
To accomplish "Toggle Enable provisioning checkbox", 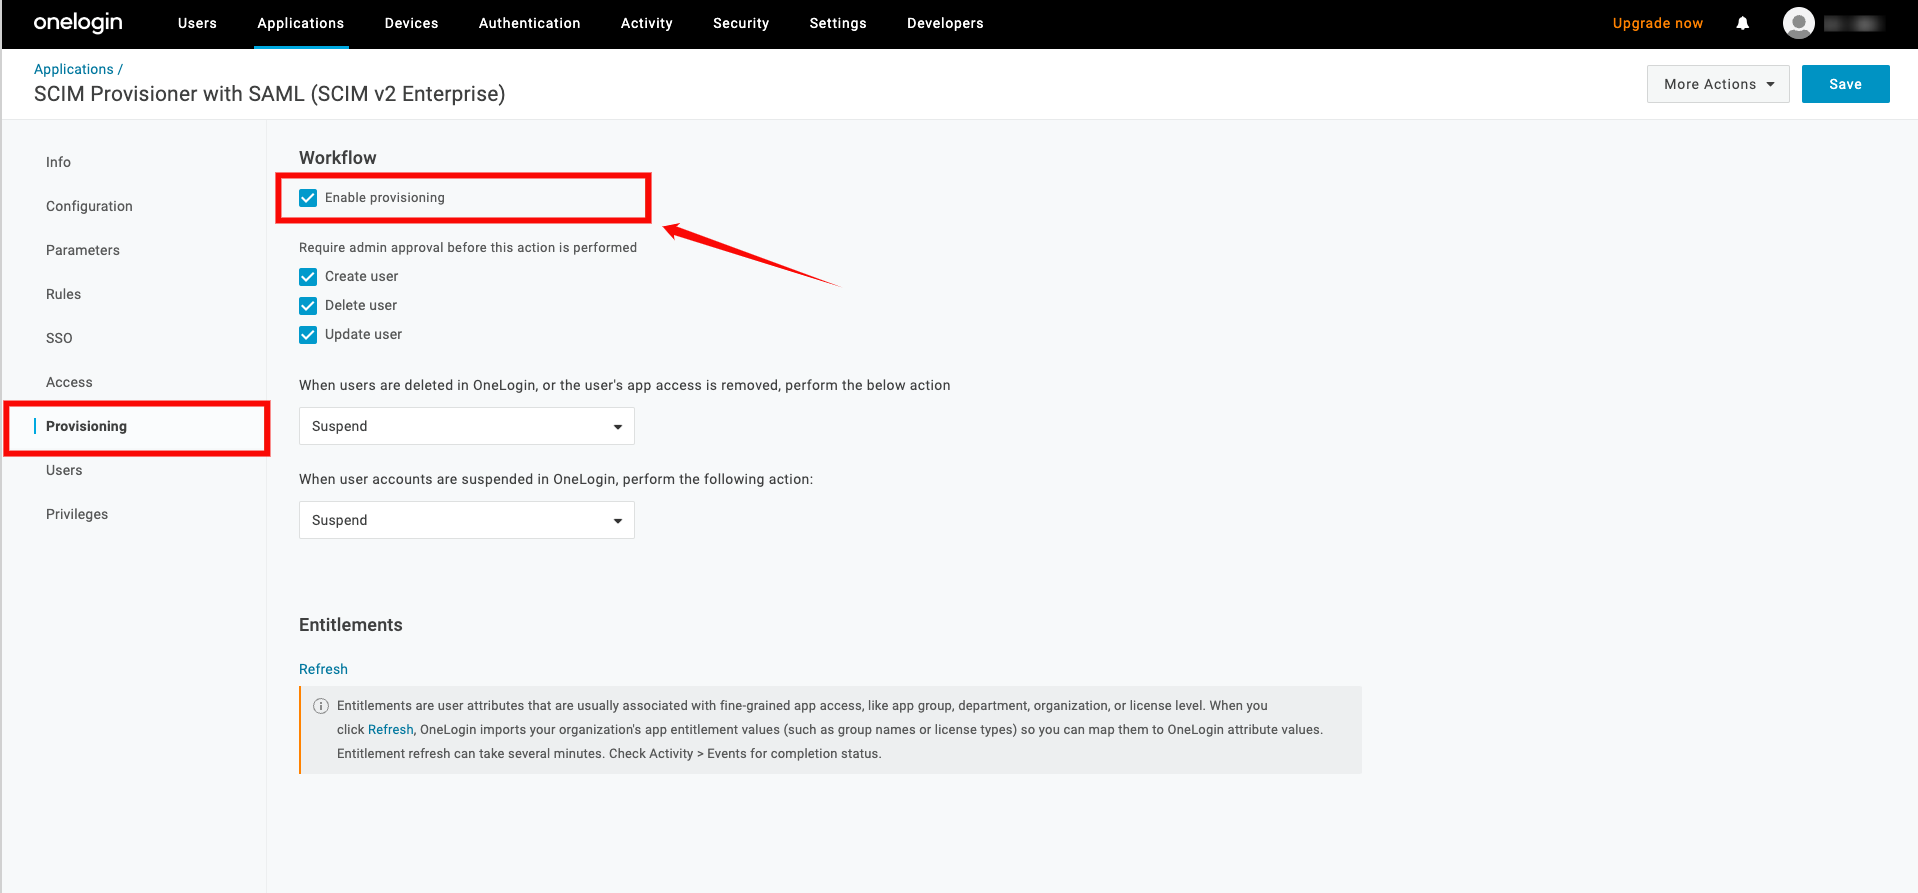I will coord(308,198).
